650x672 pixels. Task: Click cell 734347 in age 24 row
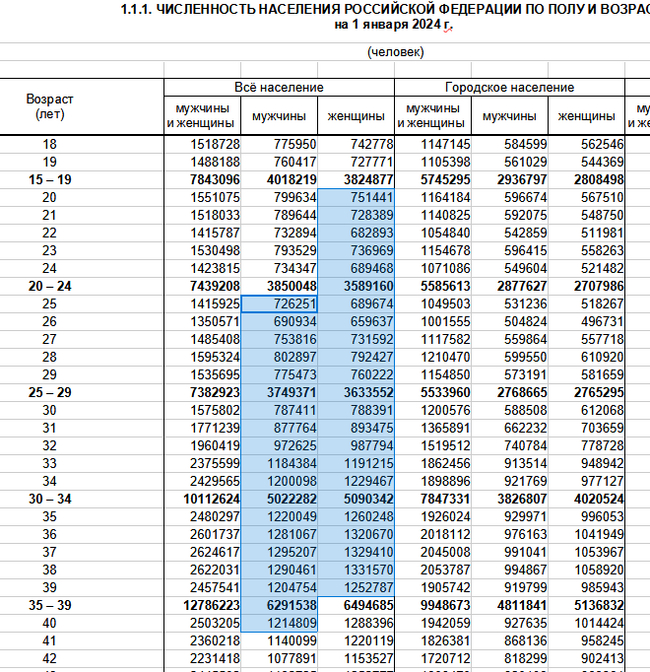tap(279, 268)
